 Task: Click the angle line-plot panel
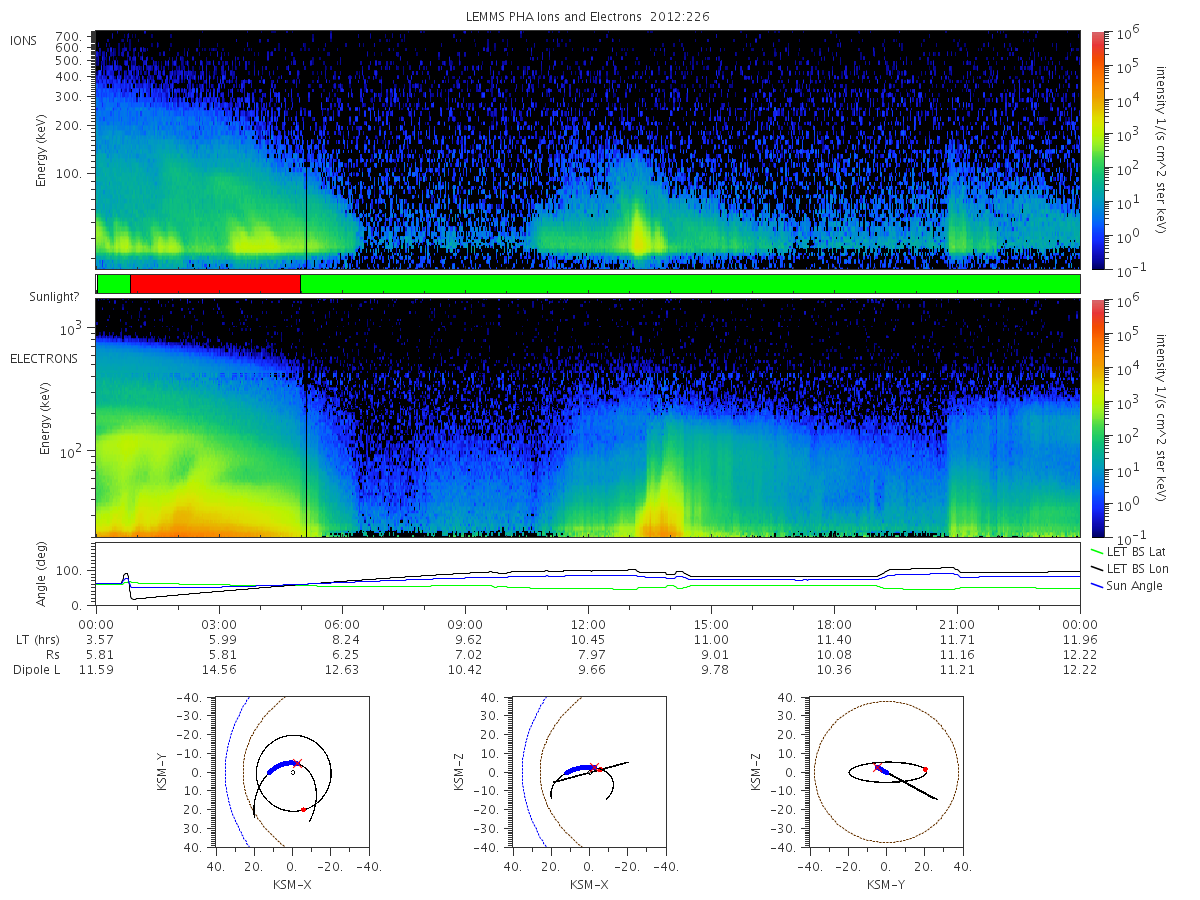[x=588, y=575]
